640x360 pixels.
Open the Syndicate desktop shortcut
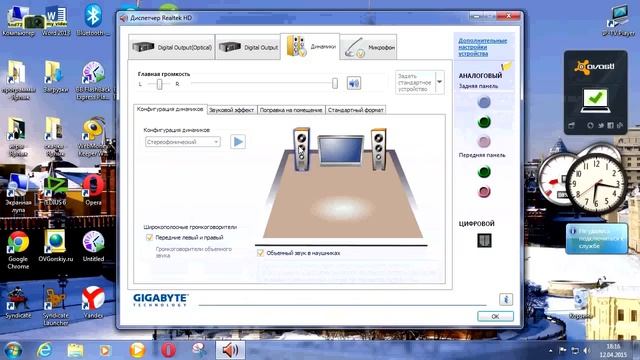pos(18,302)
